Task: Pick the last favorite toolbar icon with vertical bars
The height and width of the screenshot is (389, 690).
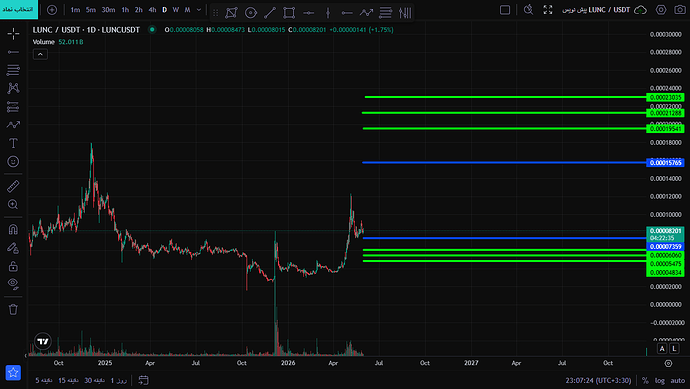Action: pos(405,13)
